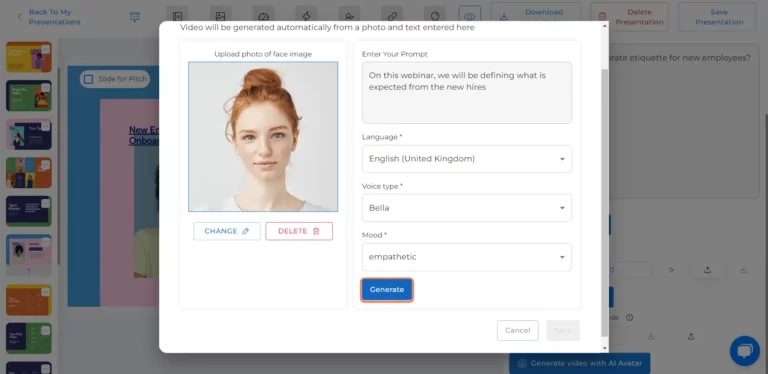Select the fourth colorful grid slide thumbnail
This screenshot has height=374, width=768.
click(x=28, y=172)
